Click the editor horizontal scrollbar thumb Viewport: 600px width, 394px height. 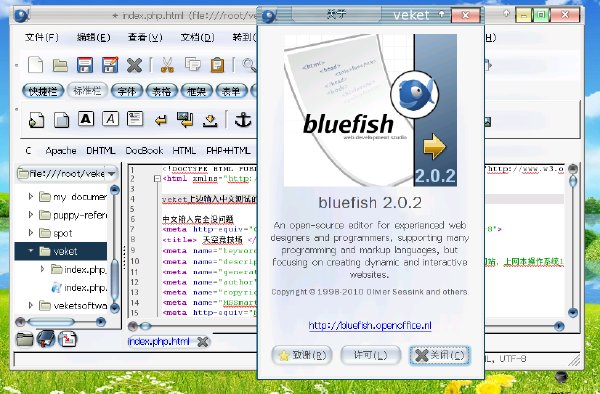tap(145, 326)
